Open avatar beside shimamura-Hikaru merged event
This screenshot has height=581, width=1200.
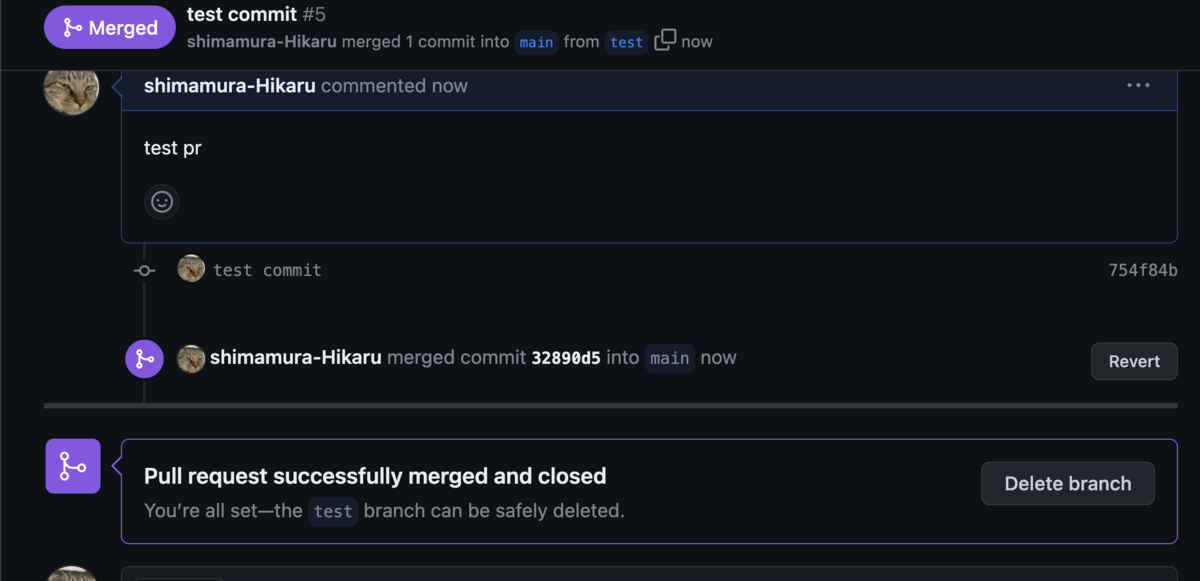tap(191, 358)
